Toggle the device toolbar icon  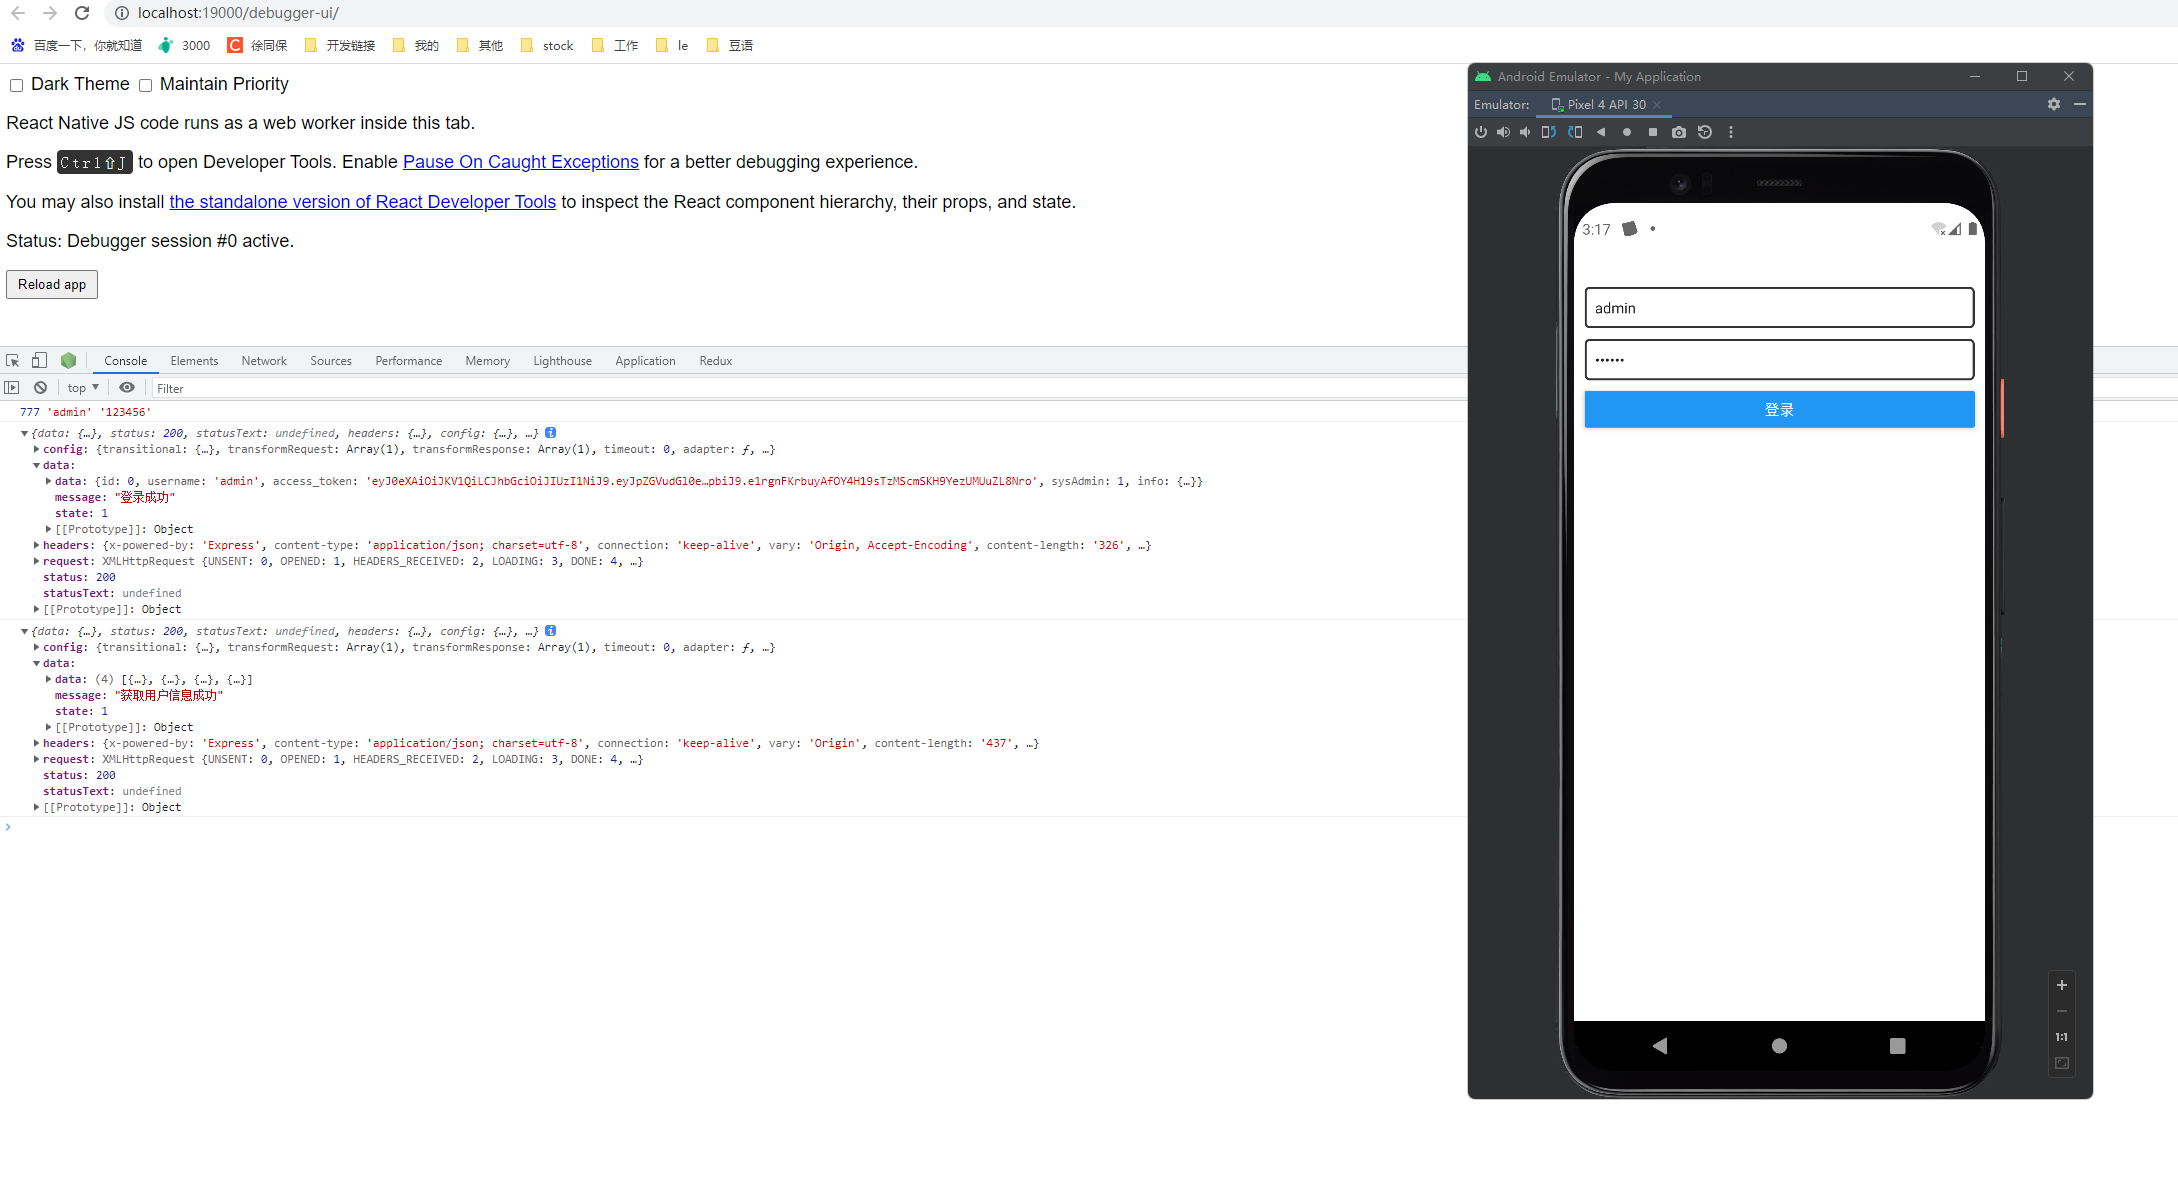tap(39, 361)
